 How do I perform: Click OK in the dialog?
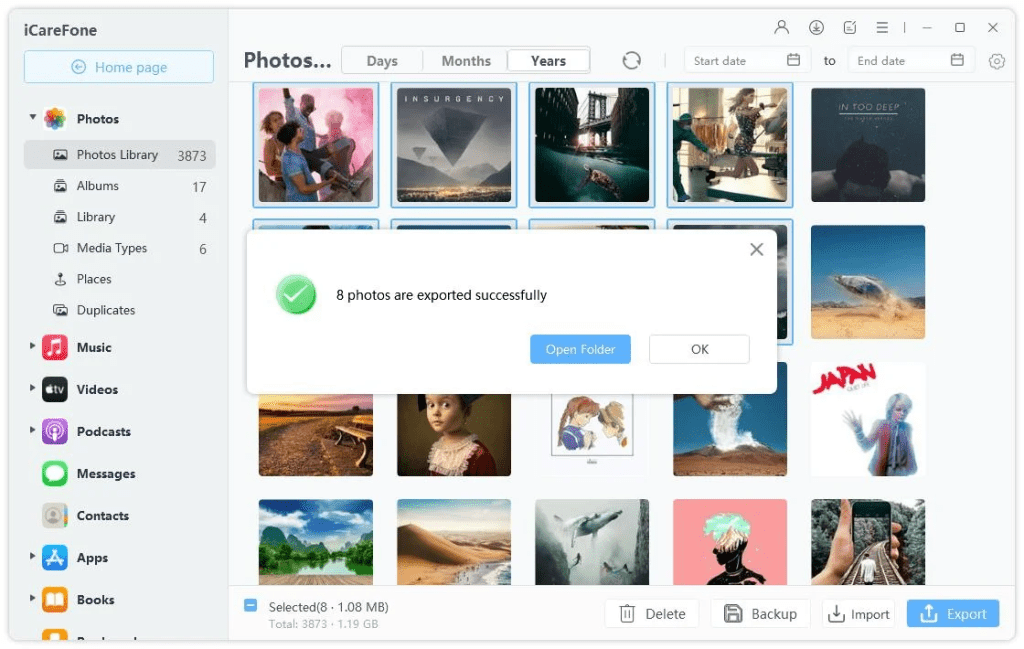pos(699,349)
